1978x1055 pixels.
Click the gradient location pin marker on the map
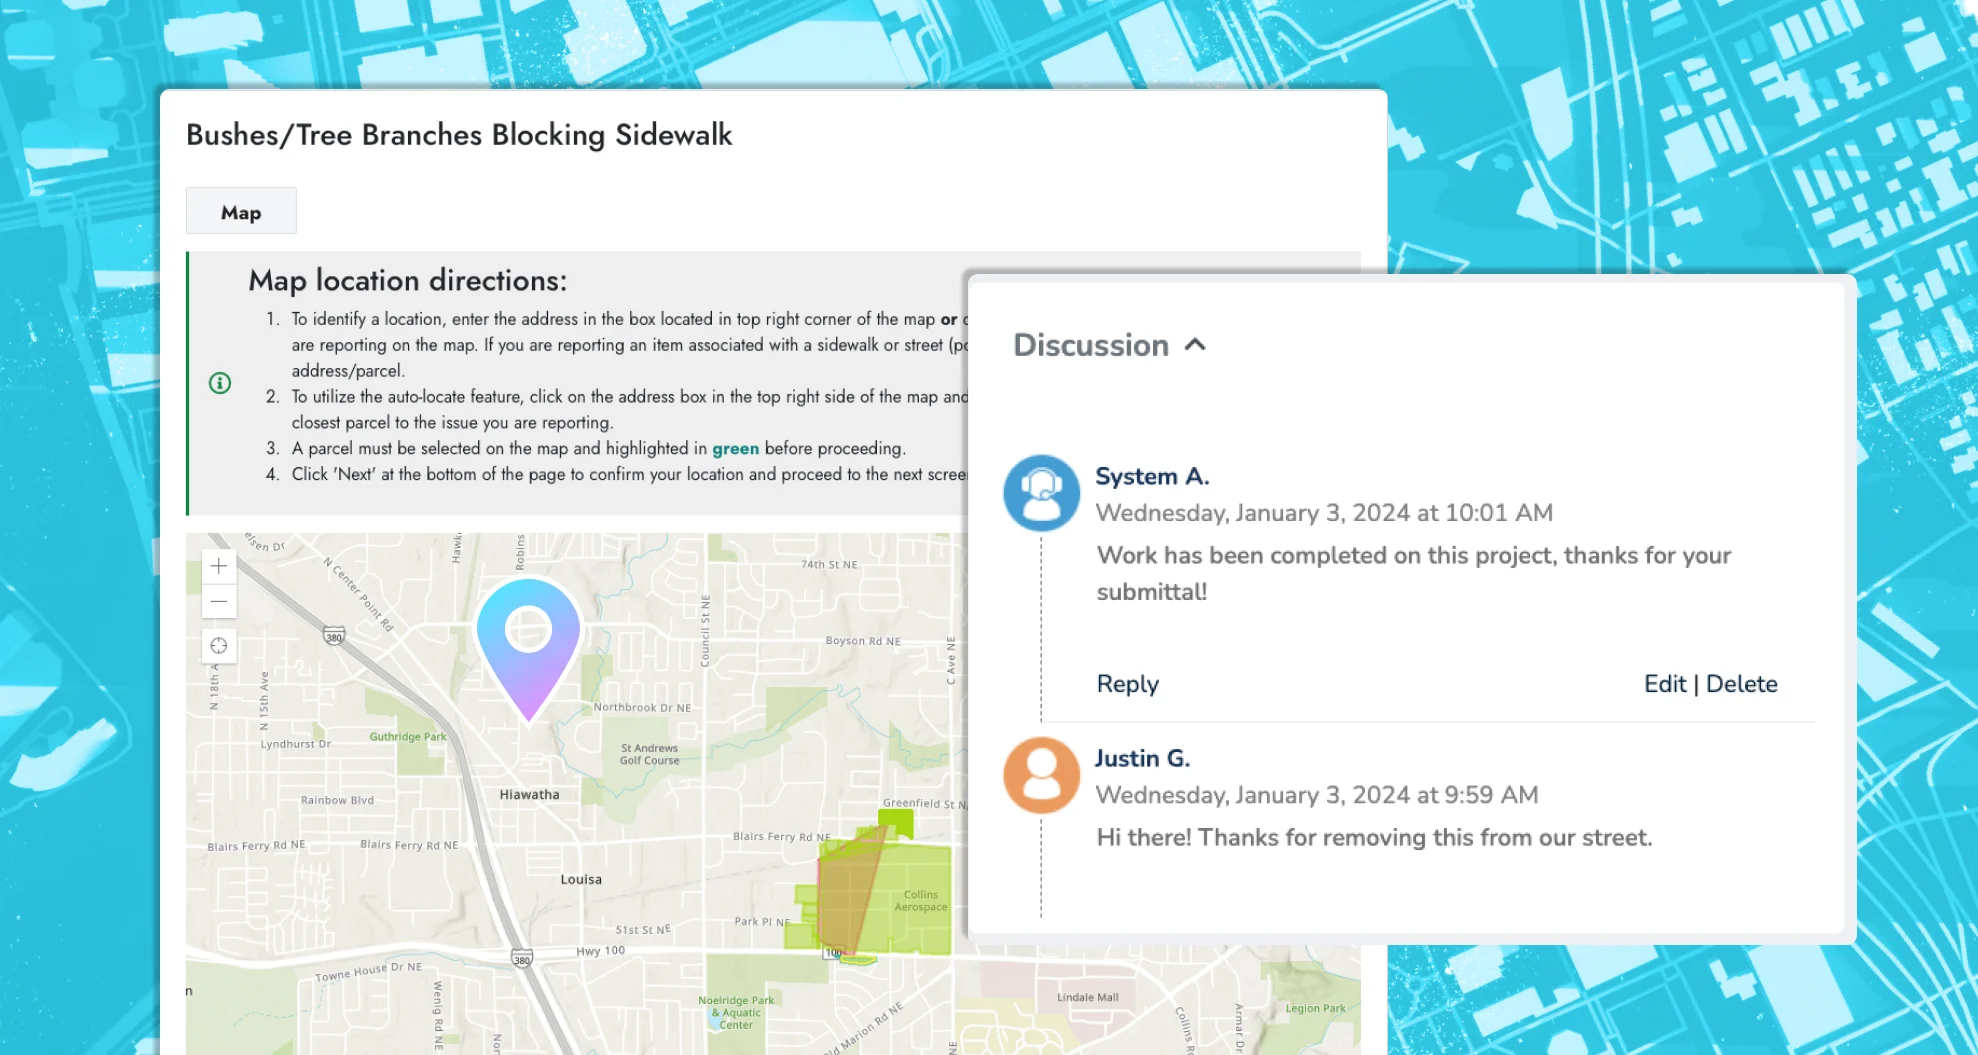(528, 640)
